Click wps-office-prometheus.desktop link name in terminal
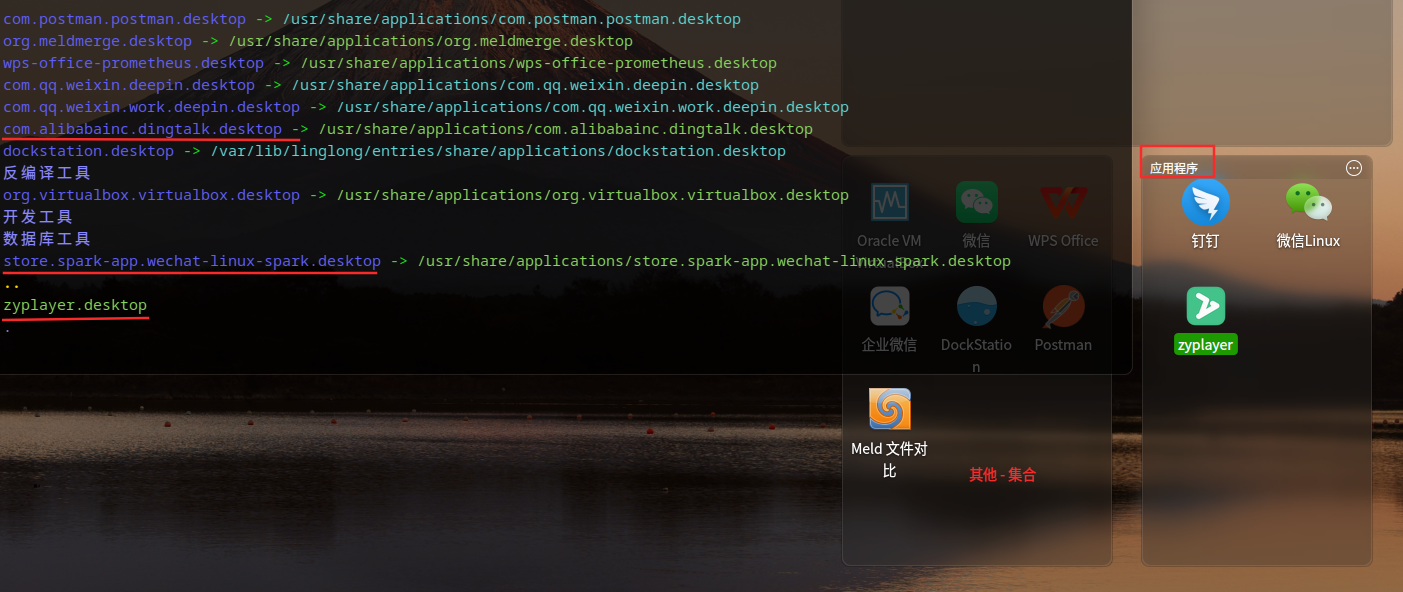 (133, 63)
